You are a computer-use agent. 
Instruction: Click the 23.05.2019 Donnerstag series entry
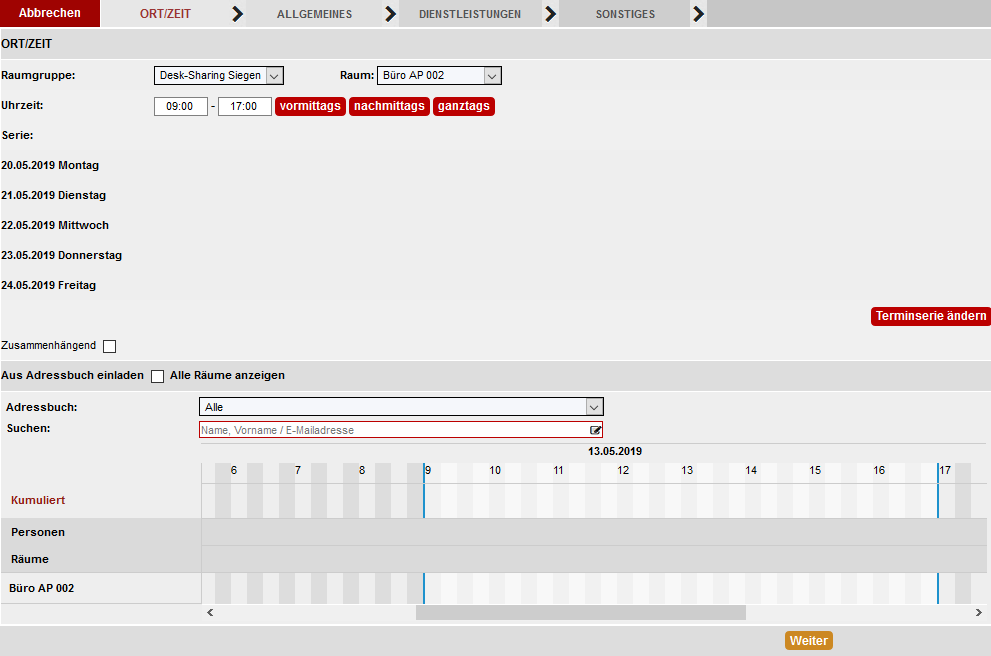click(x=61, y=255)
